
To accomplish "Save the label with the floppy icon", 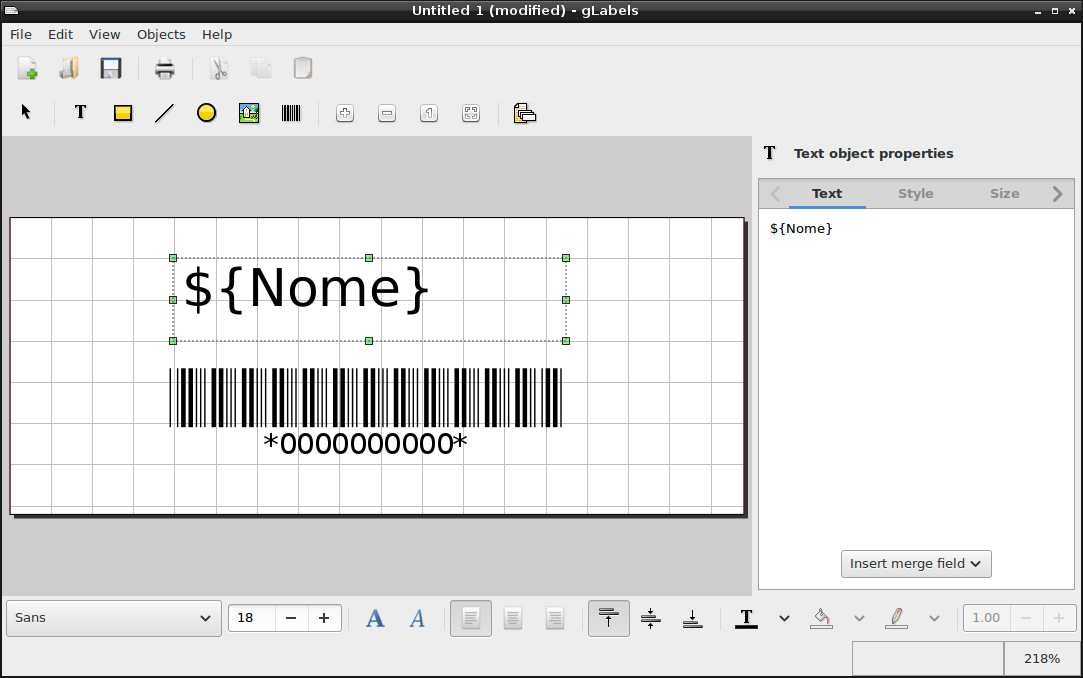I will pyautogui.click(x=111, y=69).
